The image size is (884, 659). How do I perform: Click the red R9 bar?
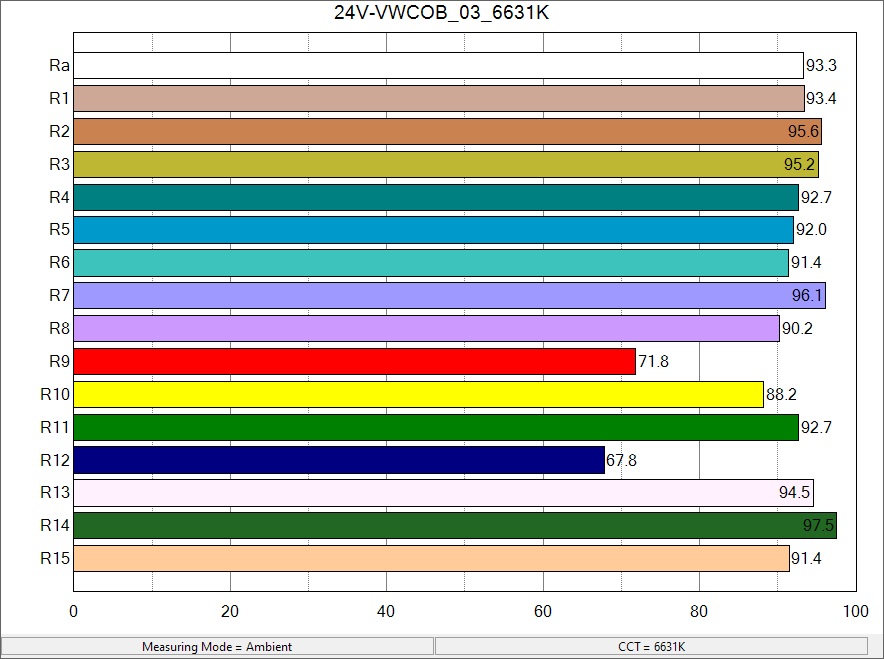point(354,361)
